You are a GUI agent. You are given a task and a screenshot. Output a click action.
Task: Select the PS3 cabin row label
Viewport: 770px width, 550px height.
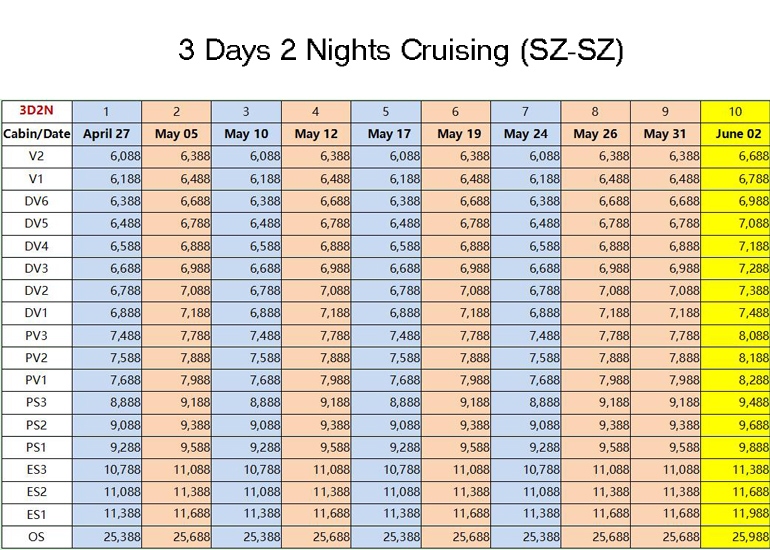tap(36, 403)
